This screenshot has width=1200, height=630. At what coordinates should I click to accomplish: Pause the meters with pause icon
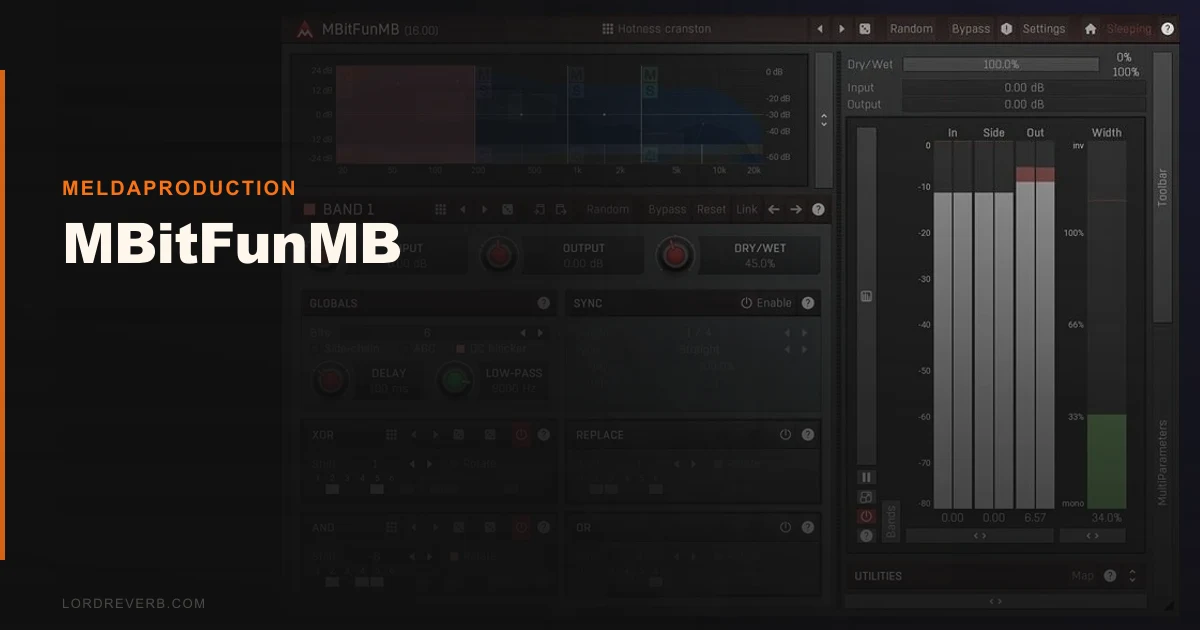coord(866,478)
